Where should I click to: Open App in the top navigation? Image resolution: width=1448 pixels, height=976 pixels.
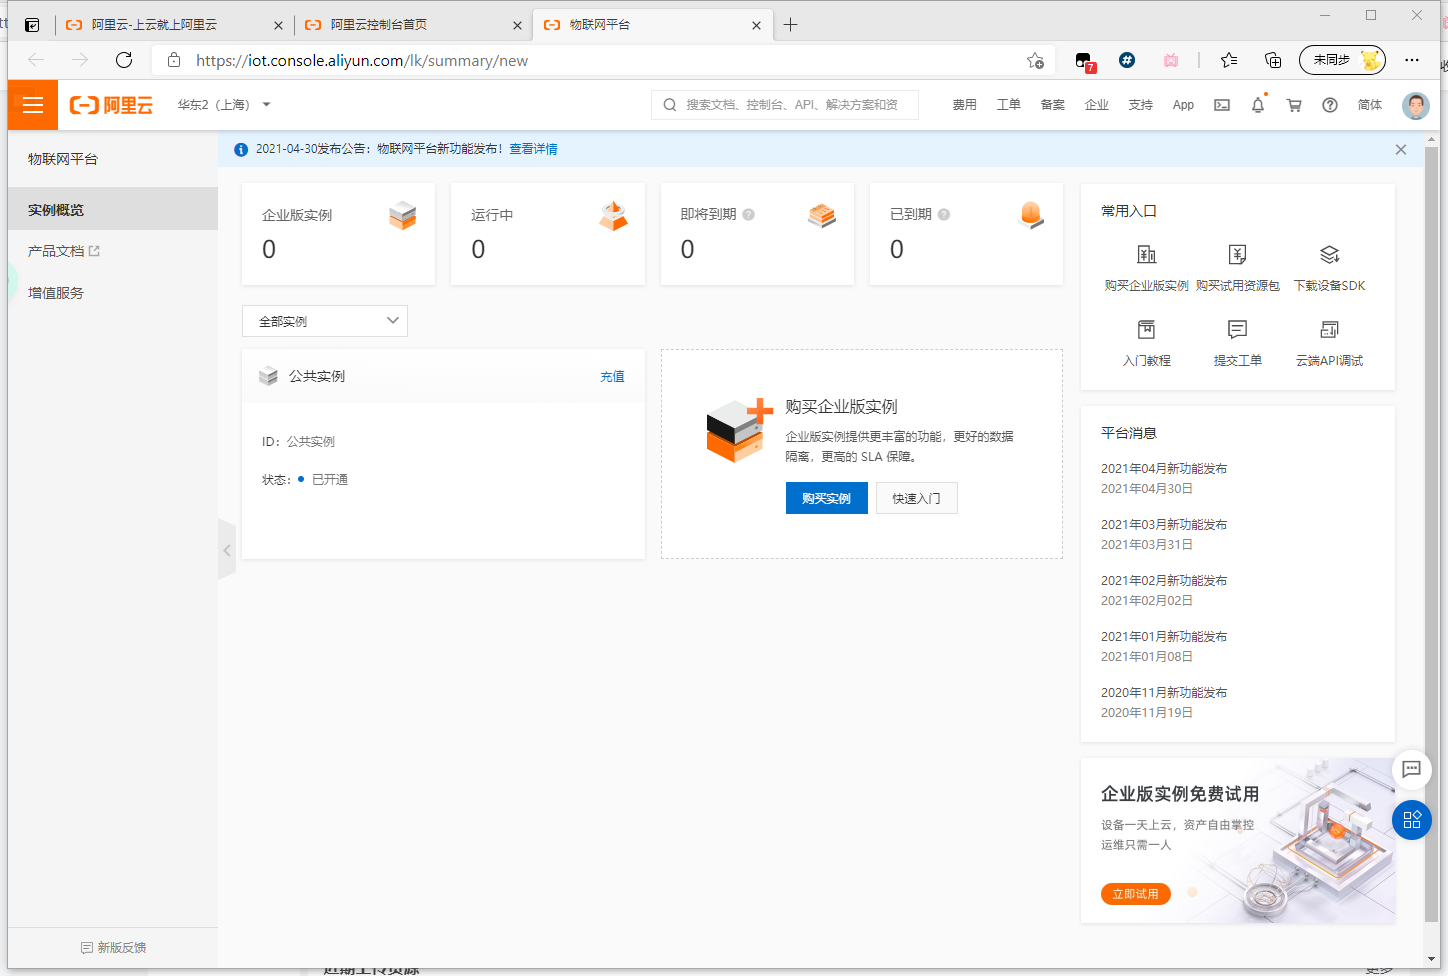click(1183, 105)
